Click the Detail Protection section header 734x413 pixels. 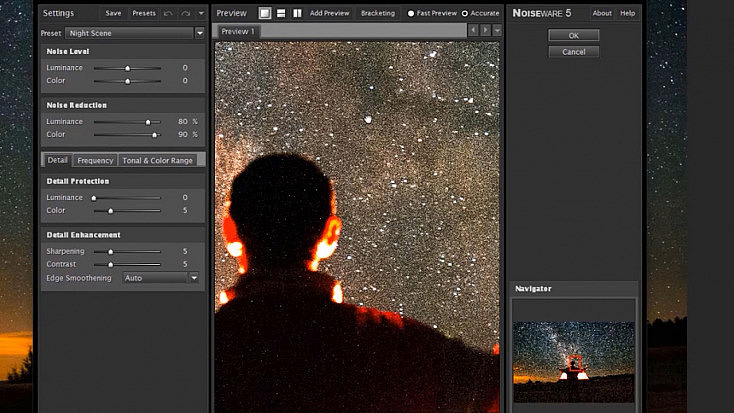coord(78,181)
